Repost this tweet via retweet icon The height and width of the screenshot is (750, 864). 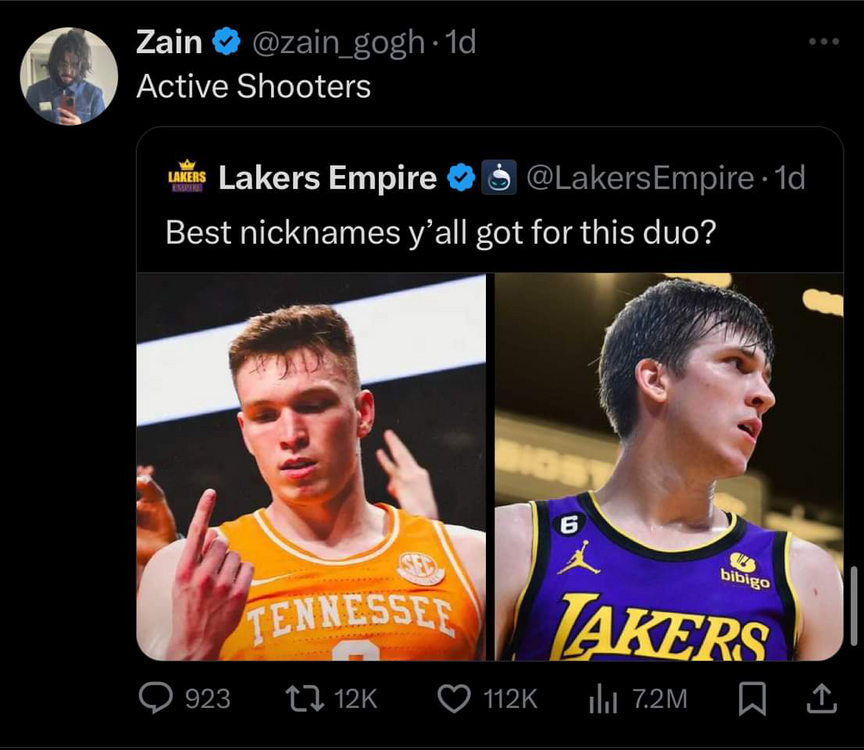click(298, 698)
